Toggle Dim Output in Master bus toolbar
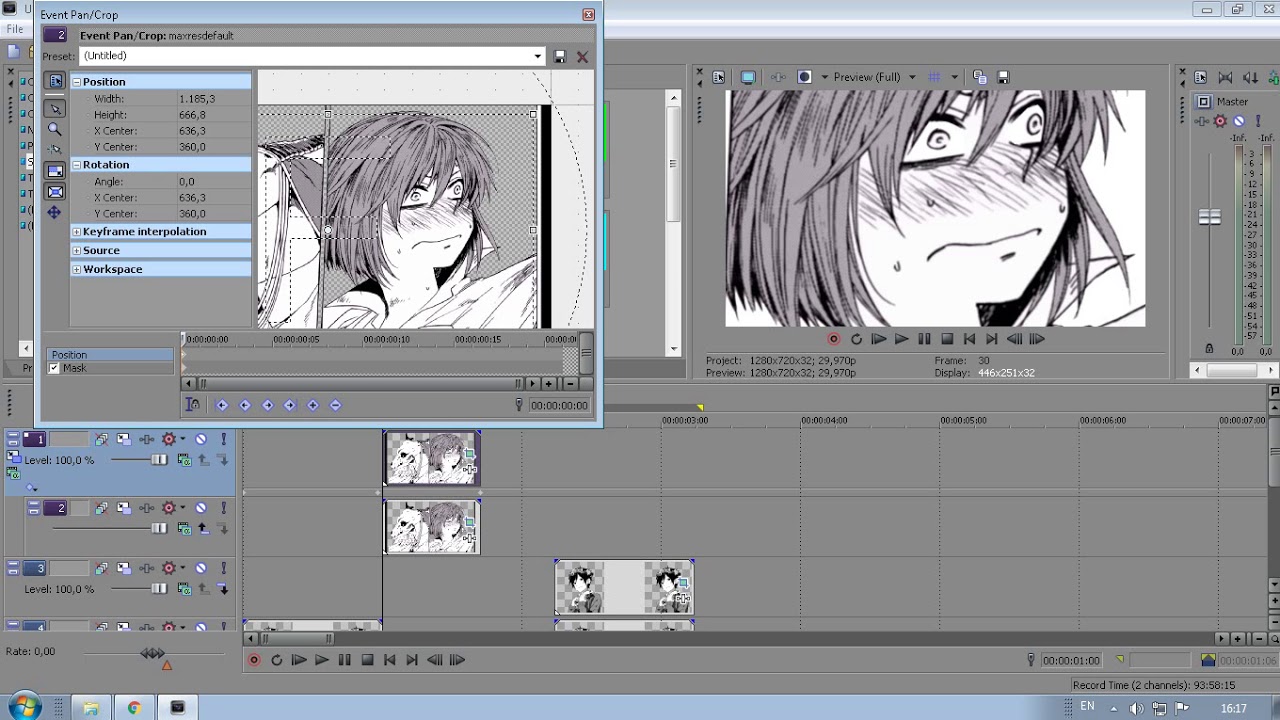 tap(1250, 77)
